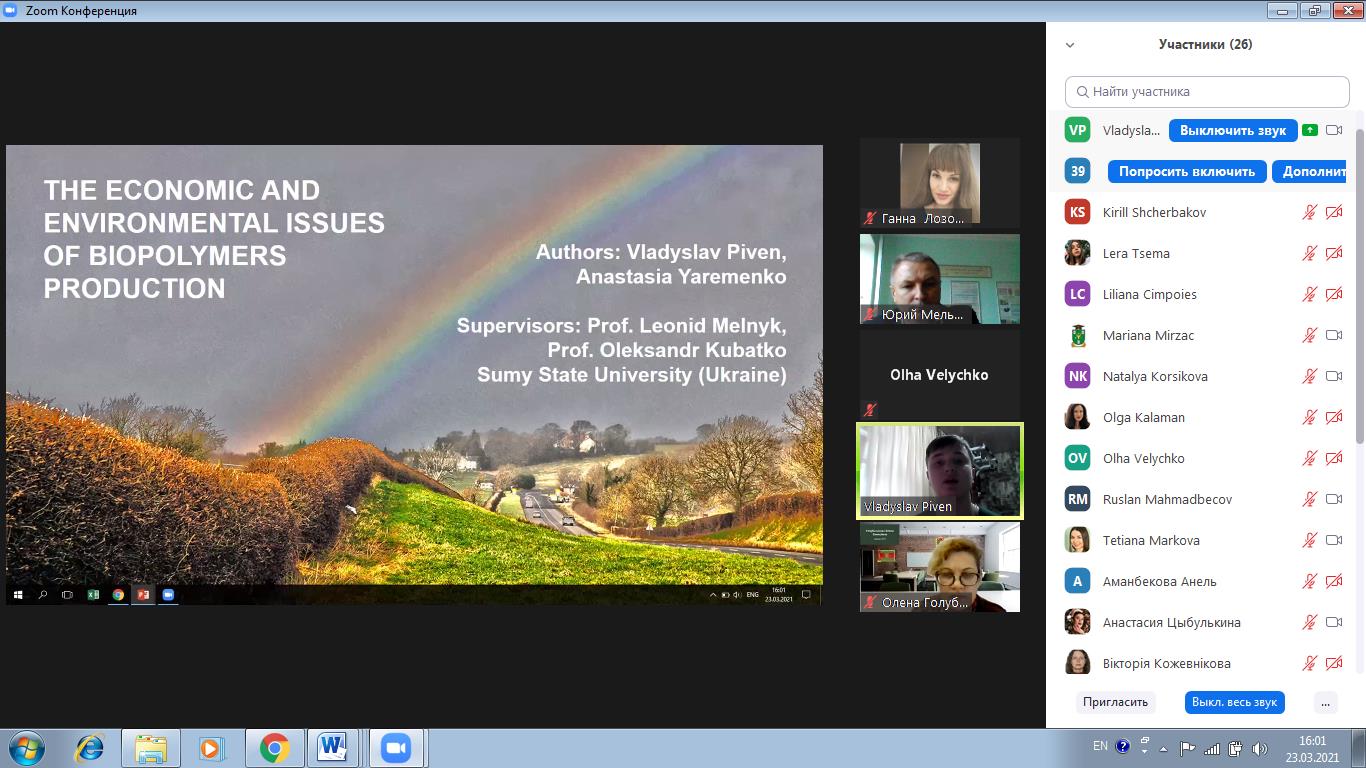The width and height of the screenshot is (1366, 768).
Task: Click Ruslan Mahmadbecov microphone icon
Action: tap(1309, 499)
